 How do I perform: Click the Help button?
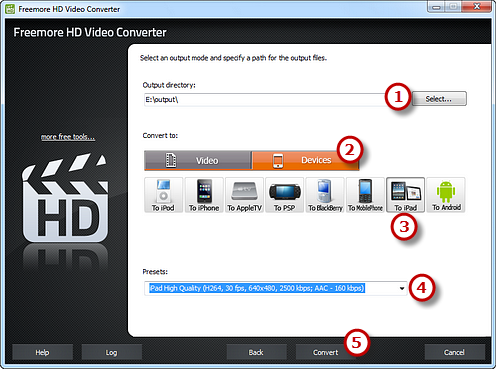(42, 352)
